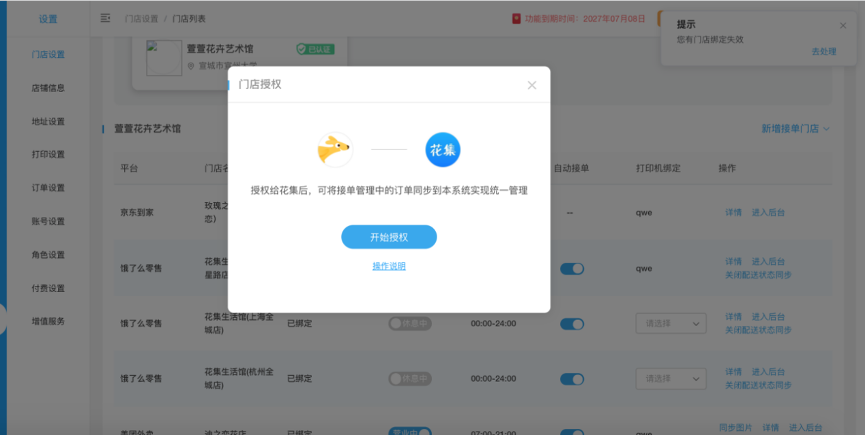Click the 自动接单 column header
The width and height of the screenshot is (866, 435).
click(571, 168)
